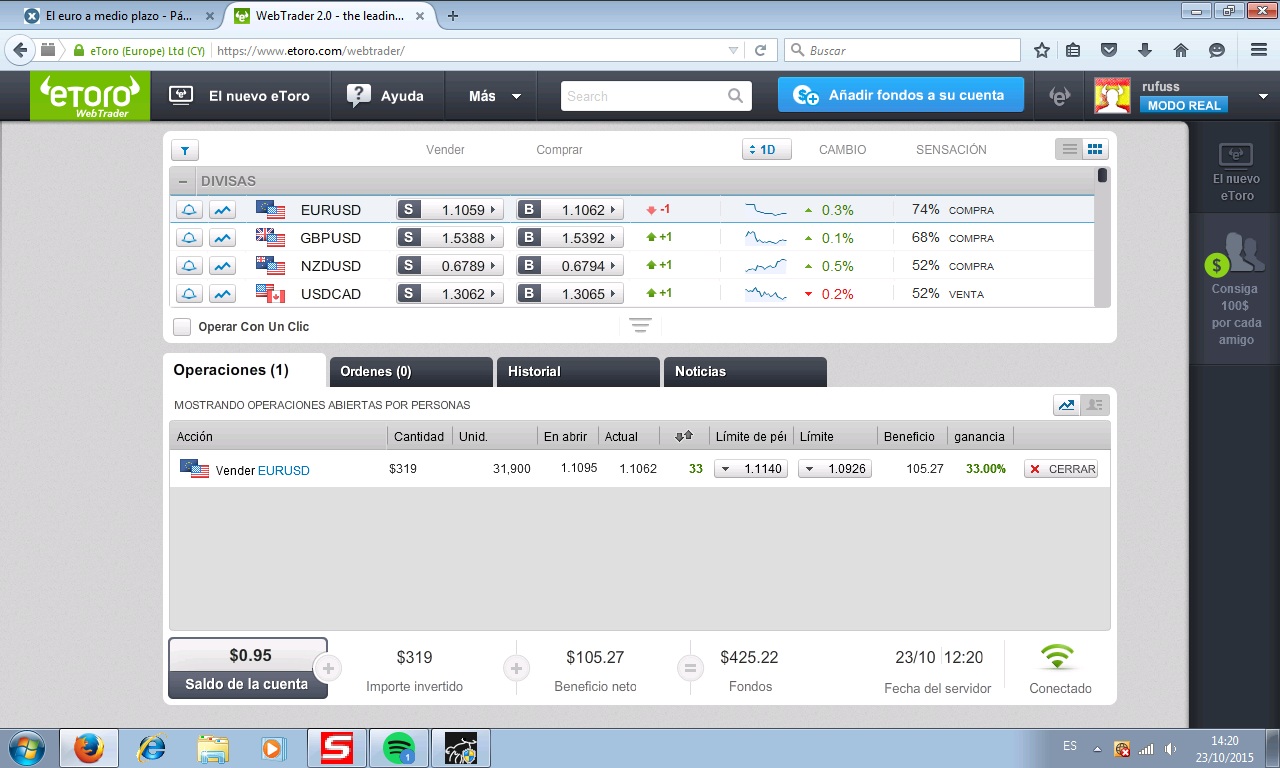Image resolution: width=1280 pixels, height=768 pixels.
Task: Buy USDCAD at 1.3065
Action: pos(569,294)
